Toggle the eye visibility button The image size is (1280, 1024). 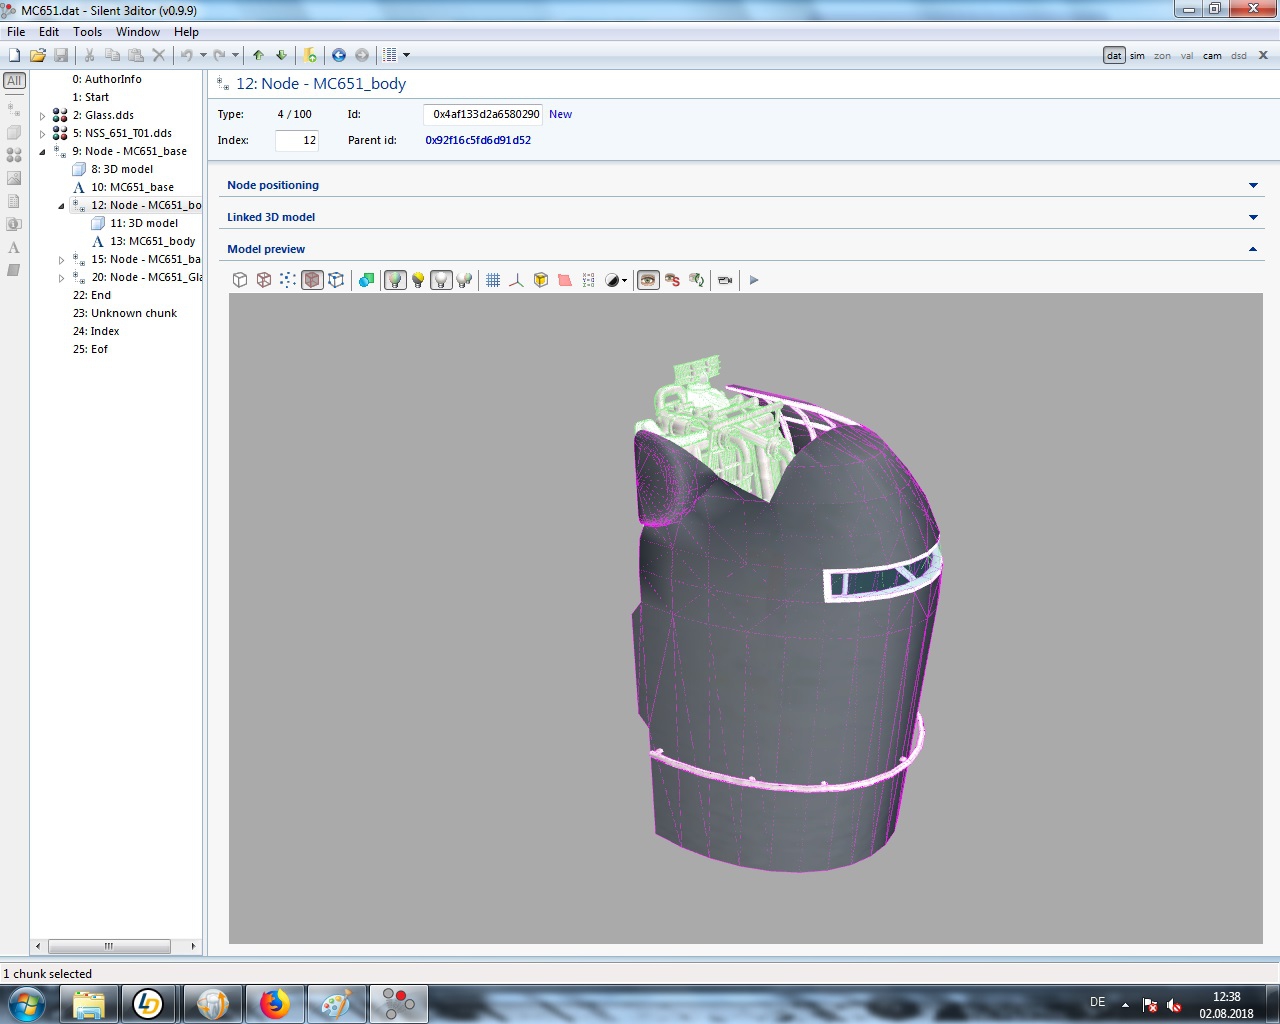click(x=648, y=280)
